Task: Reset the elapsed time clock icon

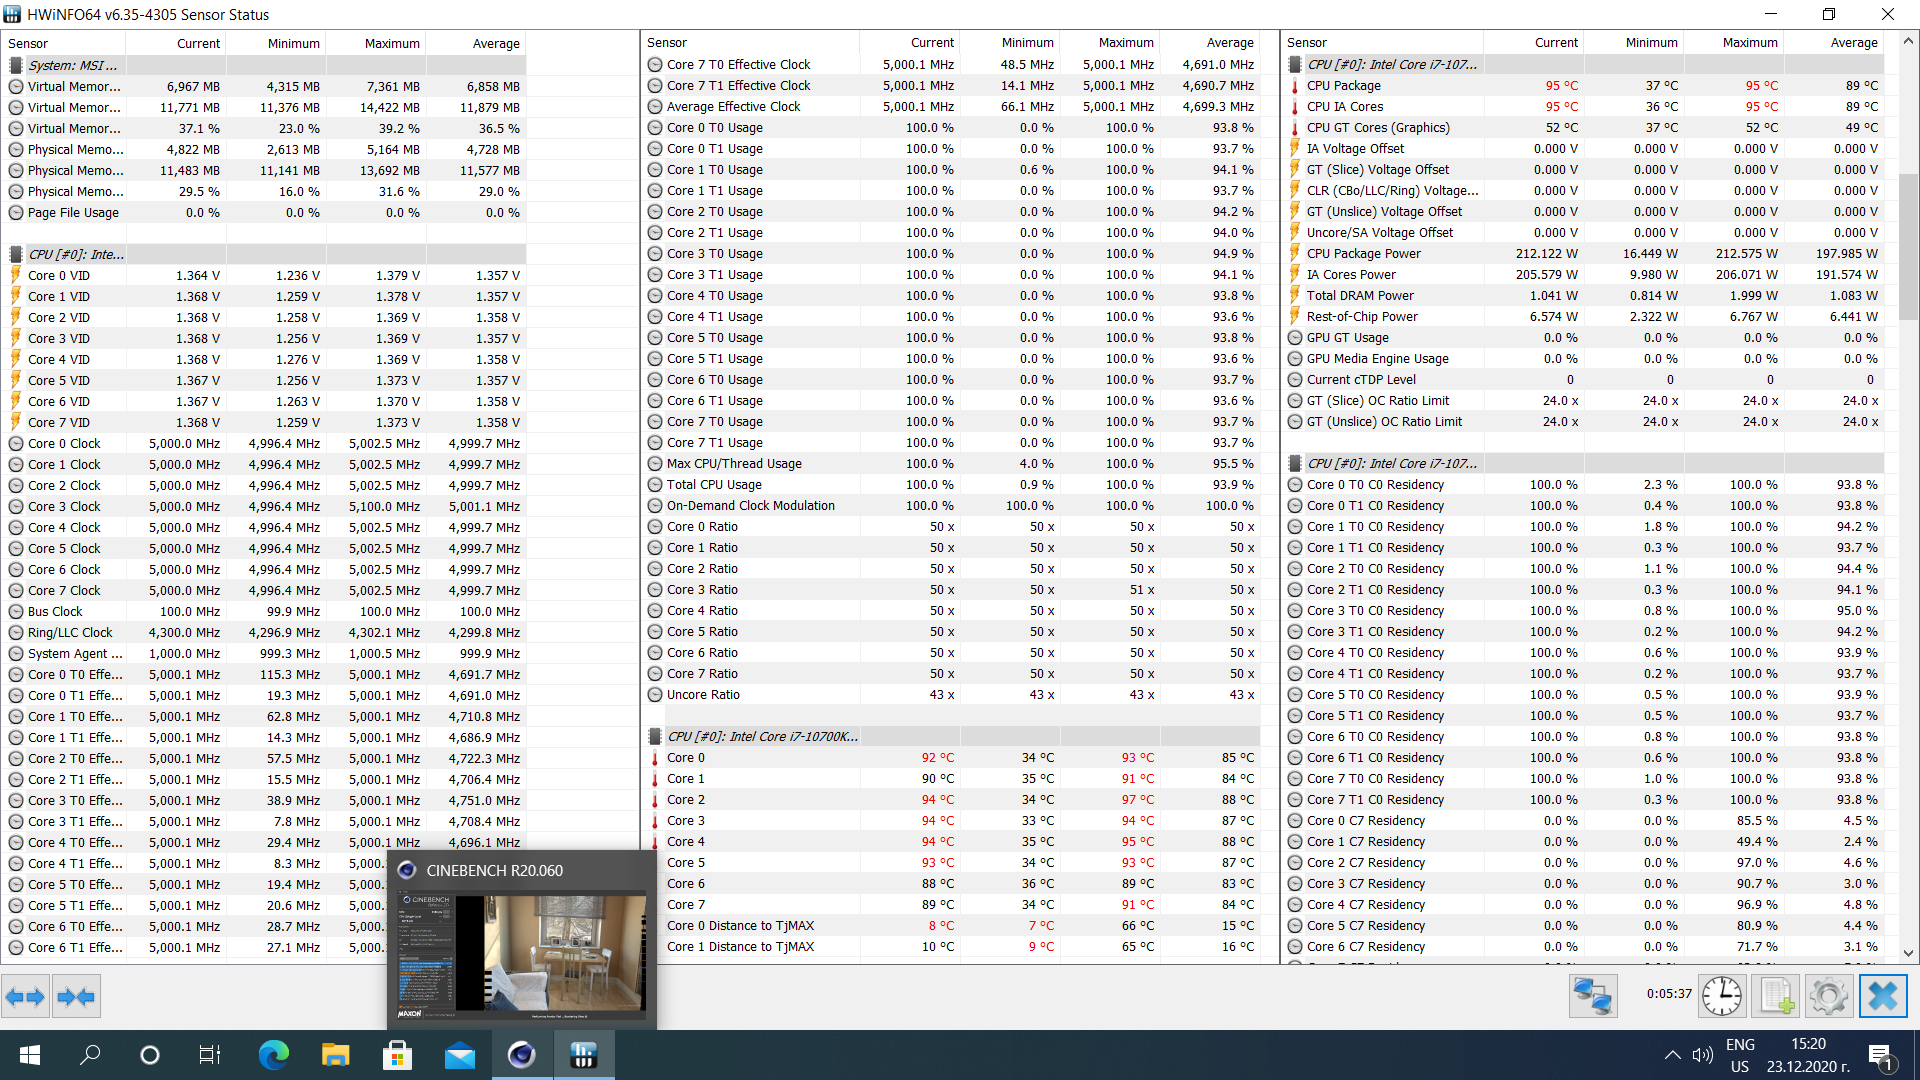Action: (x=1722, y=996)
